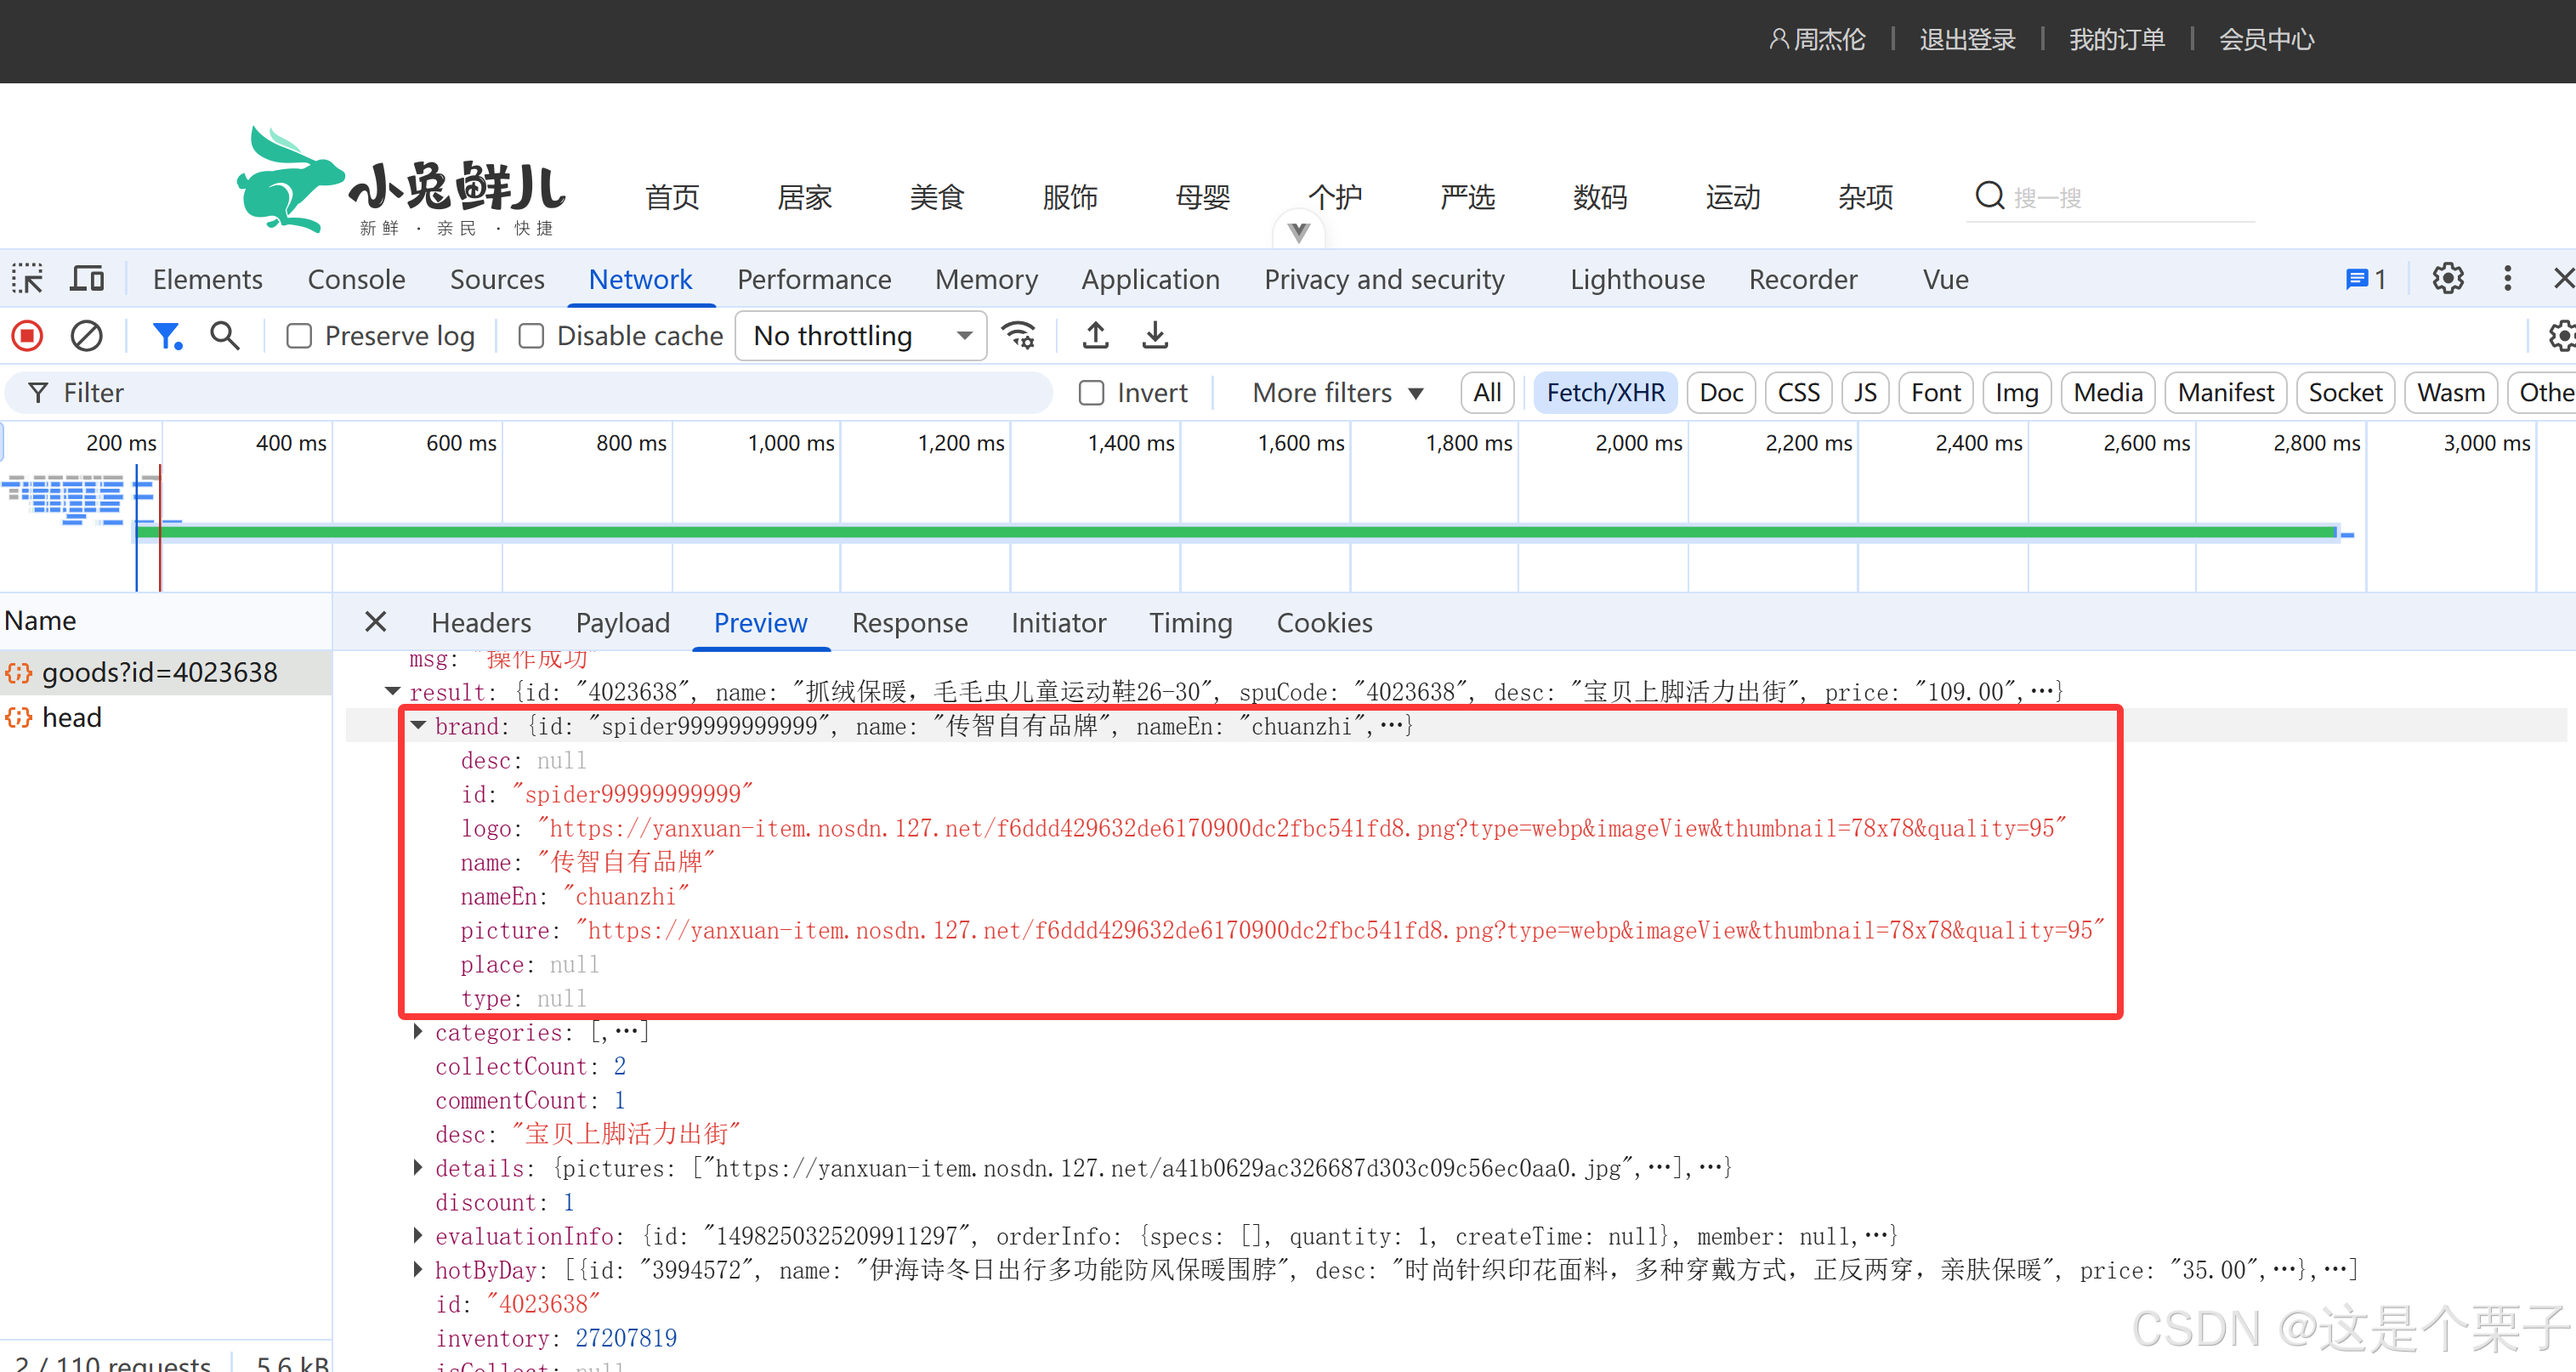Switch to the Console tab
The height and width of the screenshot is (1372, 2576).
[x=356, y=279]
